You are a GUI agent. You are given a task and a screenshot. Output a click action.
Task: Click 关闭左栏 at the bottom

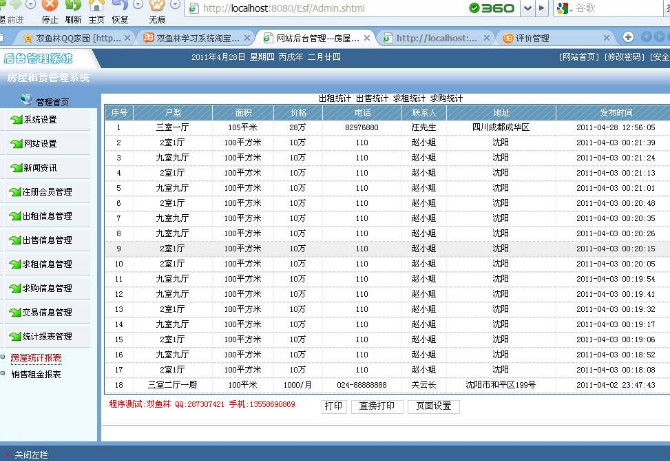coord(31,455)
